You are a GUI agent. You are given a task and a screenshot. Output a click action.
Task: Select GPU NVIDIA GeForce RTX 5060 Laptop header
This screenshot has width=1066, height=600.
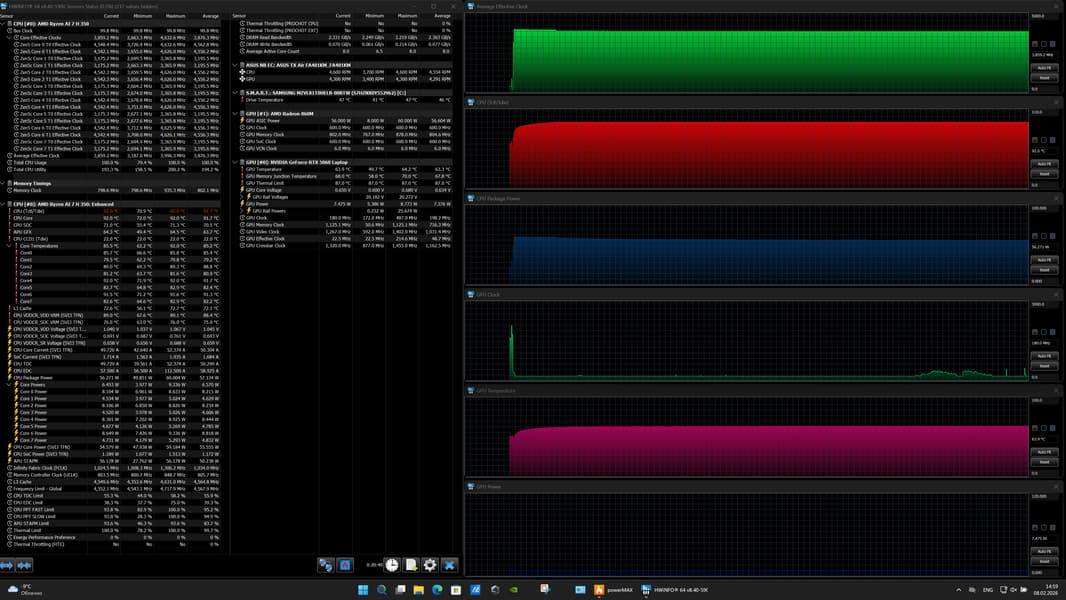pyautogui.click(x=295, y=162)
